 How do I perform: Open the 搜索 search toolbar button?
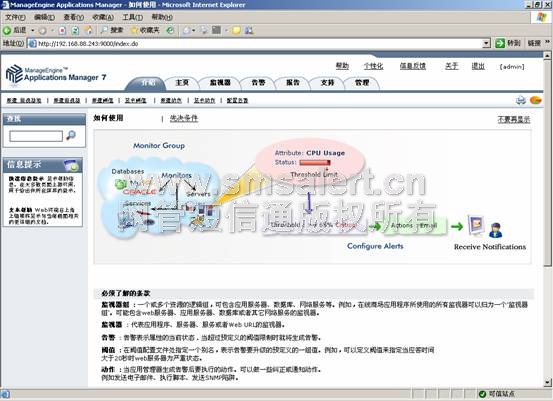click(x=112, y=30)
